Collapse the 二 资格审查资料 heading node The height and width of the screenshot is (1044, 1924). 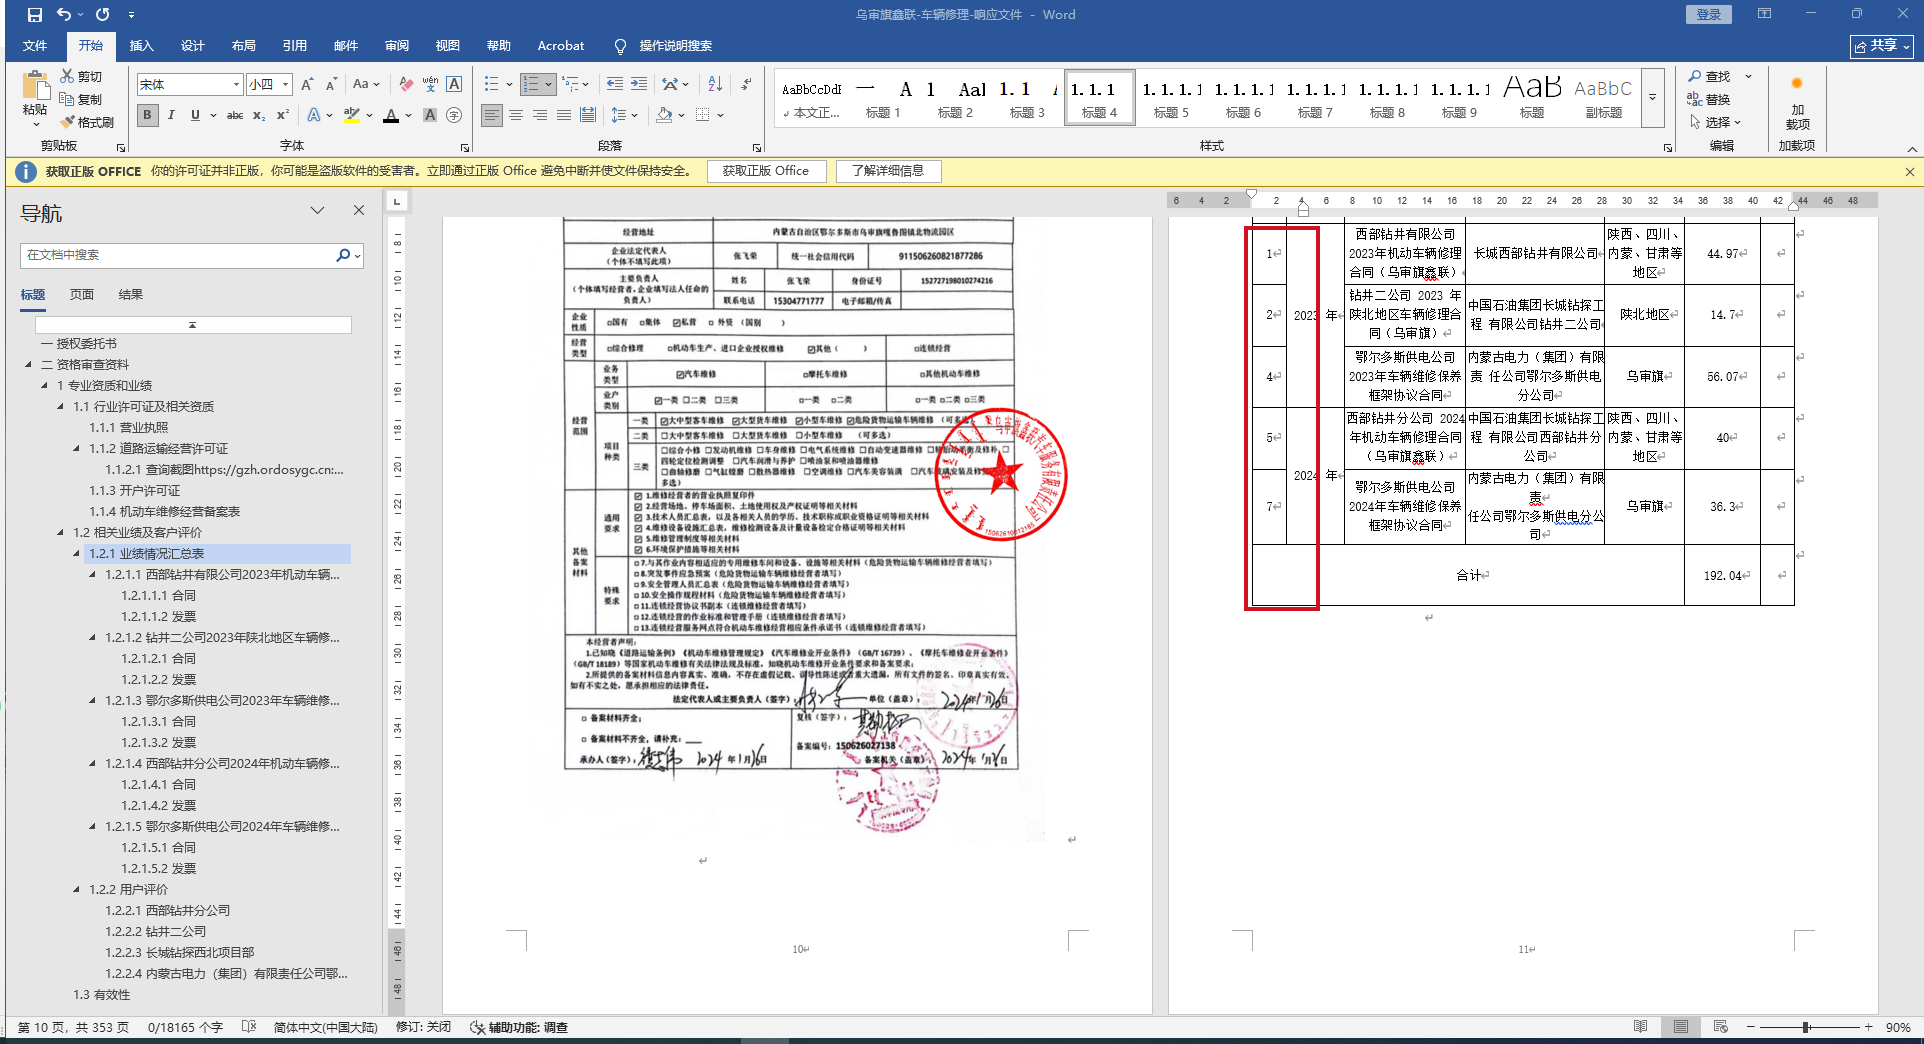pyautogui.click(x=28, y=364)
